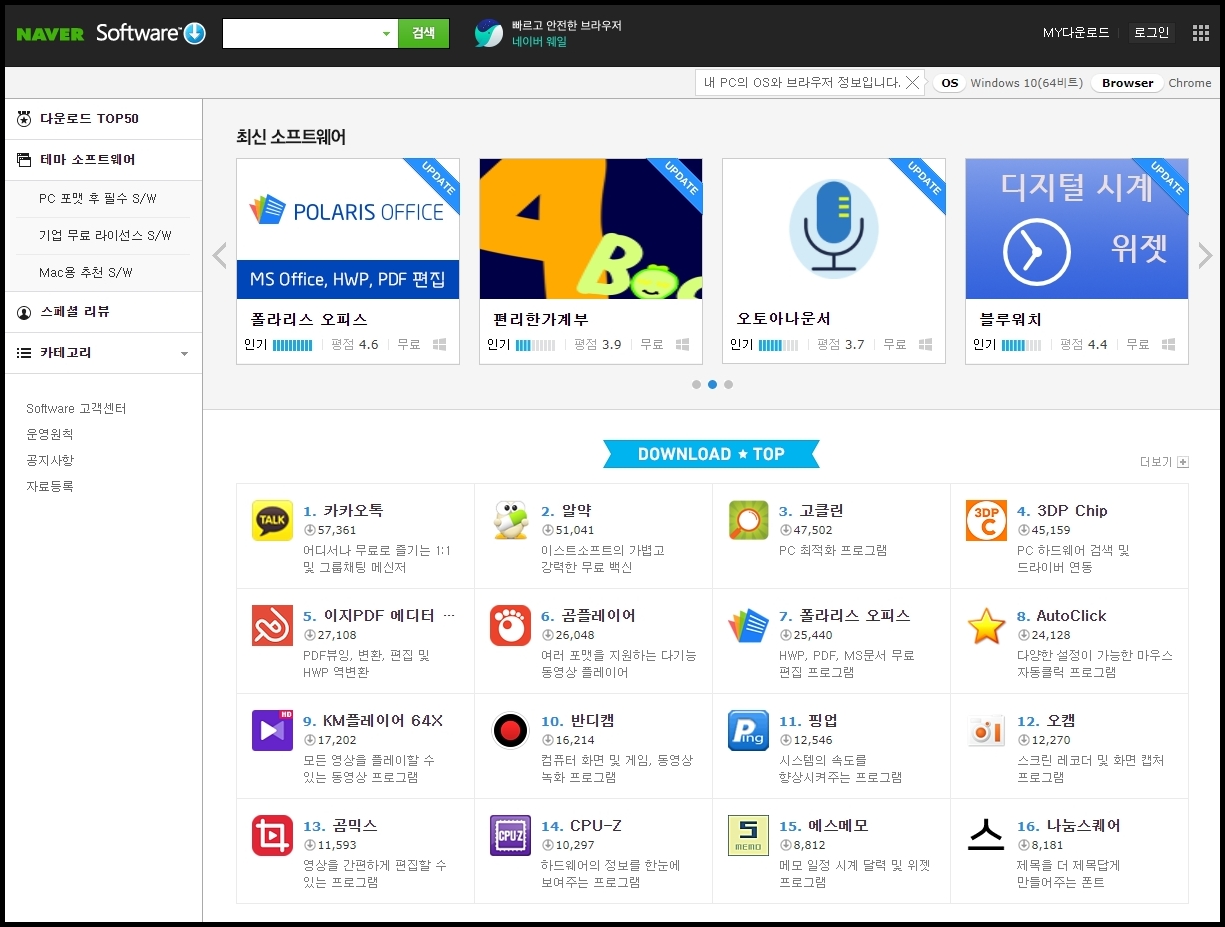Open 운영원칙 link
This screenshot has width=1225, height=927.
click(50, 435)
